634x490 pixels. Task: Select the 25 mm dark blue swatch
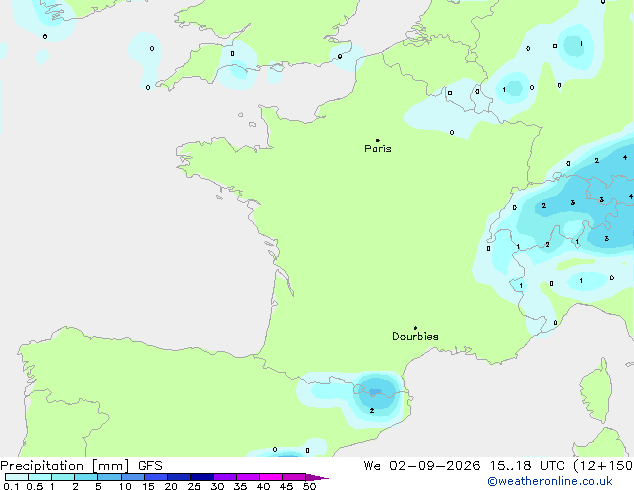[202, 477]
